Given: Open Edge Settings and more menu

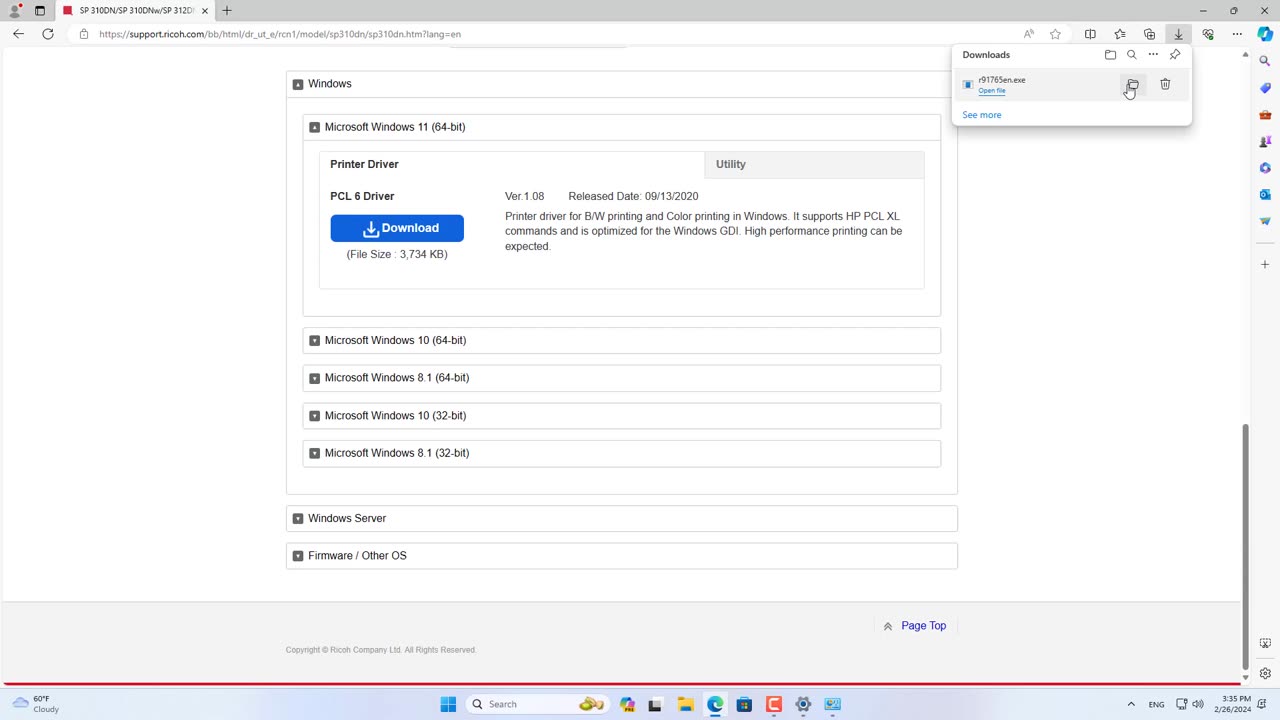Looking at the screenshot, I should point(1237,34).
